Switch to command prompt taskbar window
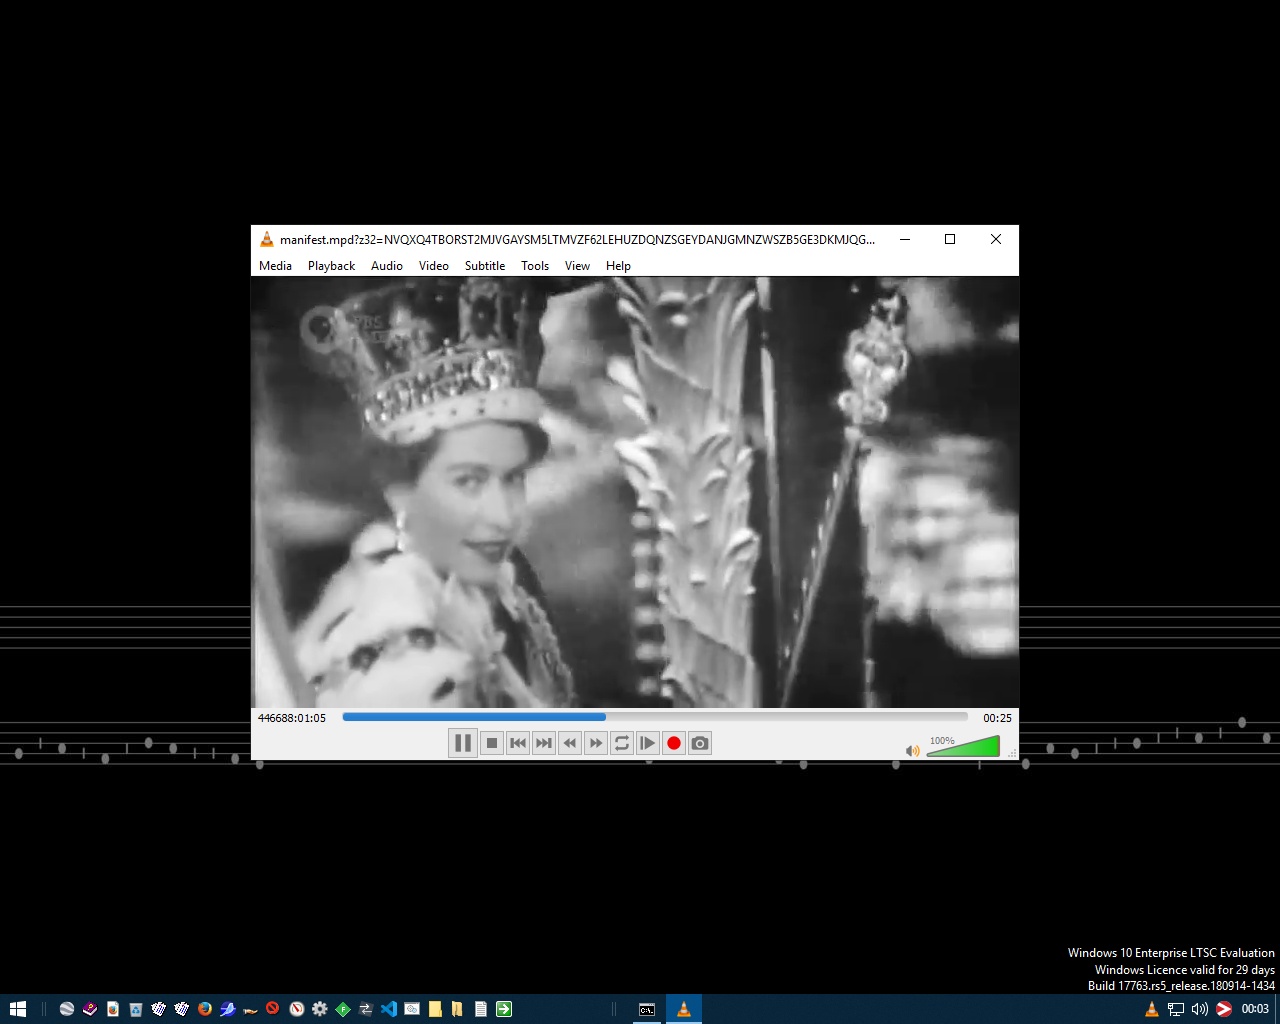The width and height of the screenshot is (1280, 1024). point(647,1009)
